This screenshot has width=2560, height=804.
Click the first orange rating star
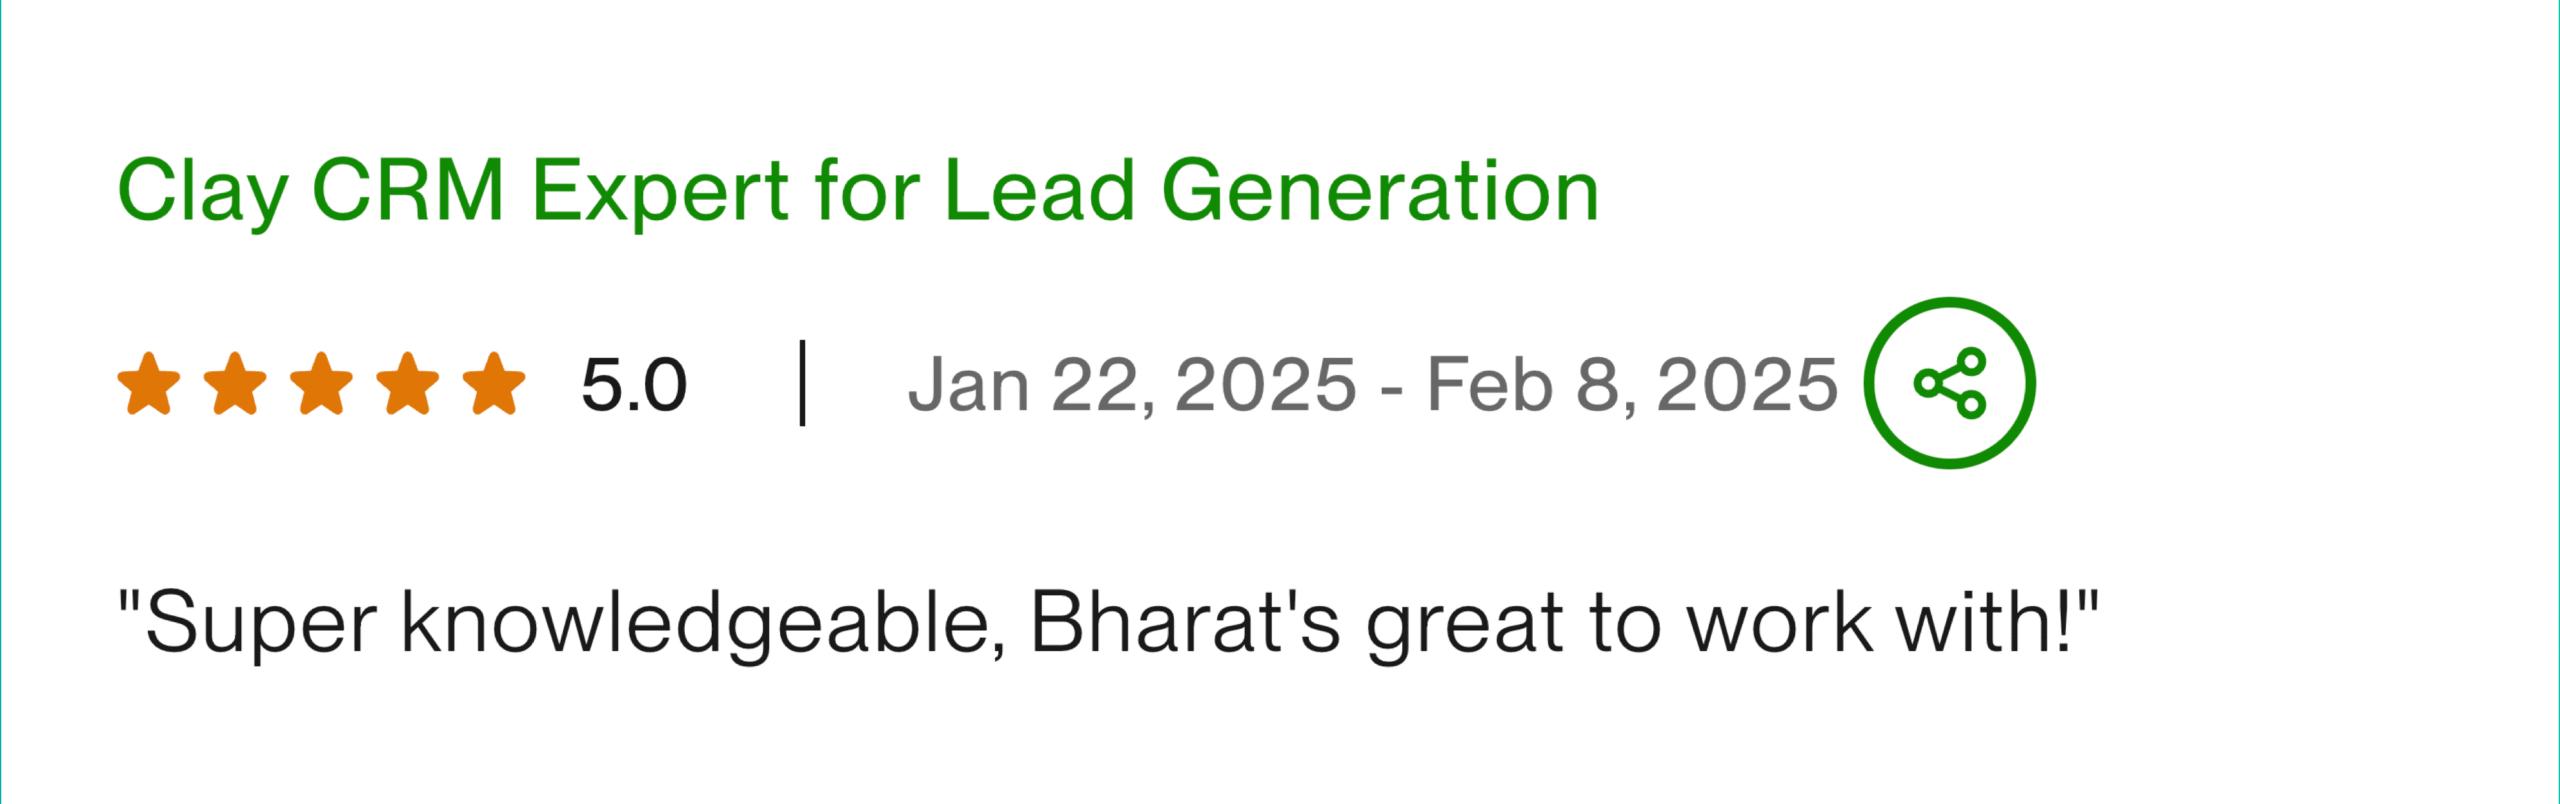[149, 384]
